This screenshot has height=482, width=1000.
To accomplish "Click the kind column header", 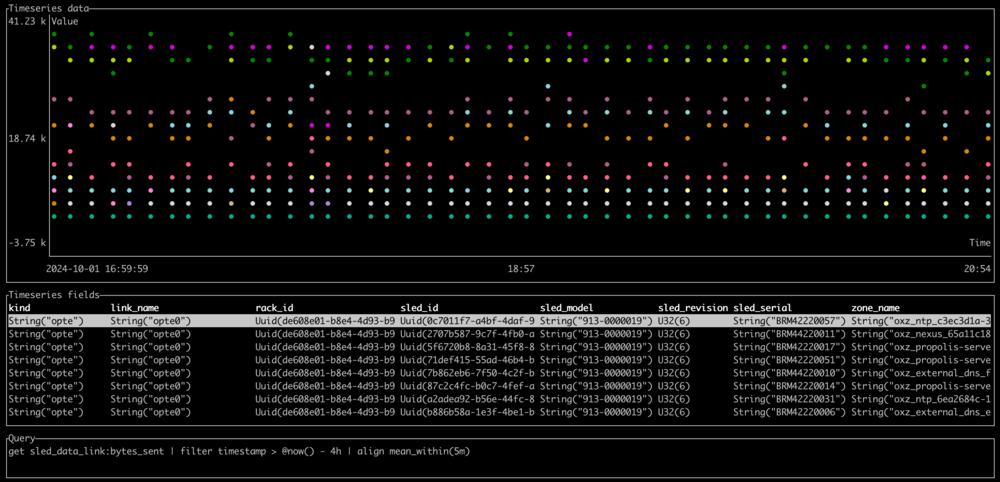I will 20,308.
